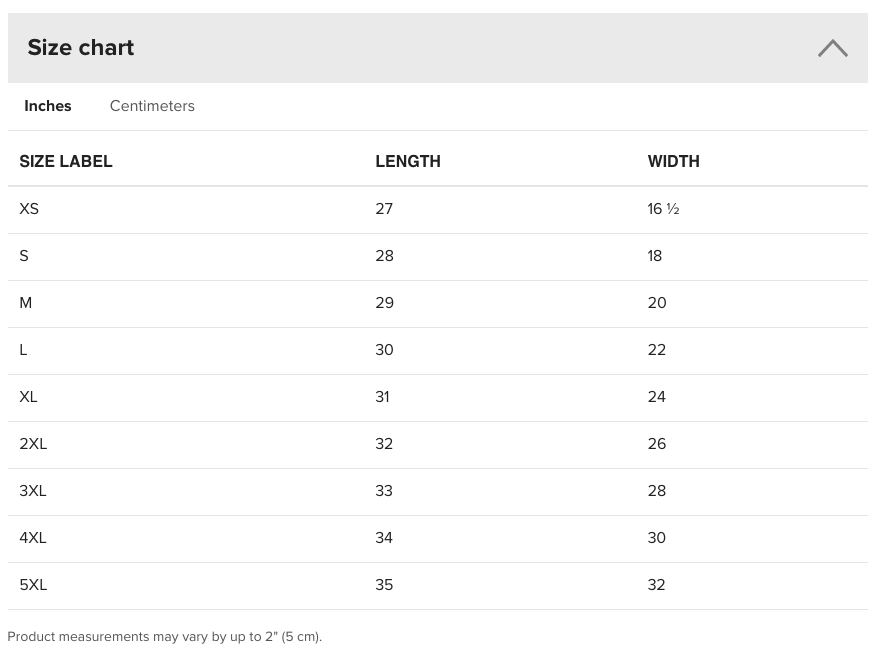Select the L size row label
879x672 pixels.
tap(23, 350)
